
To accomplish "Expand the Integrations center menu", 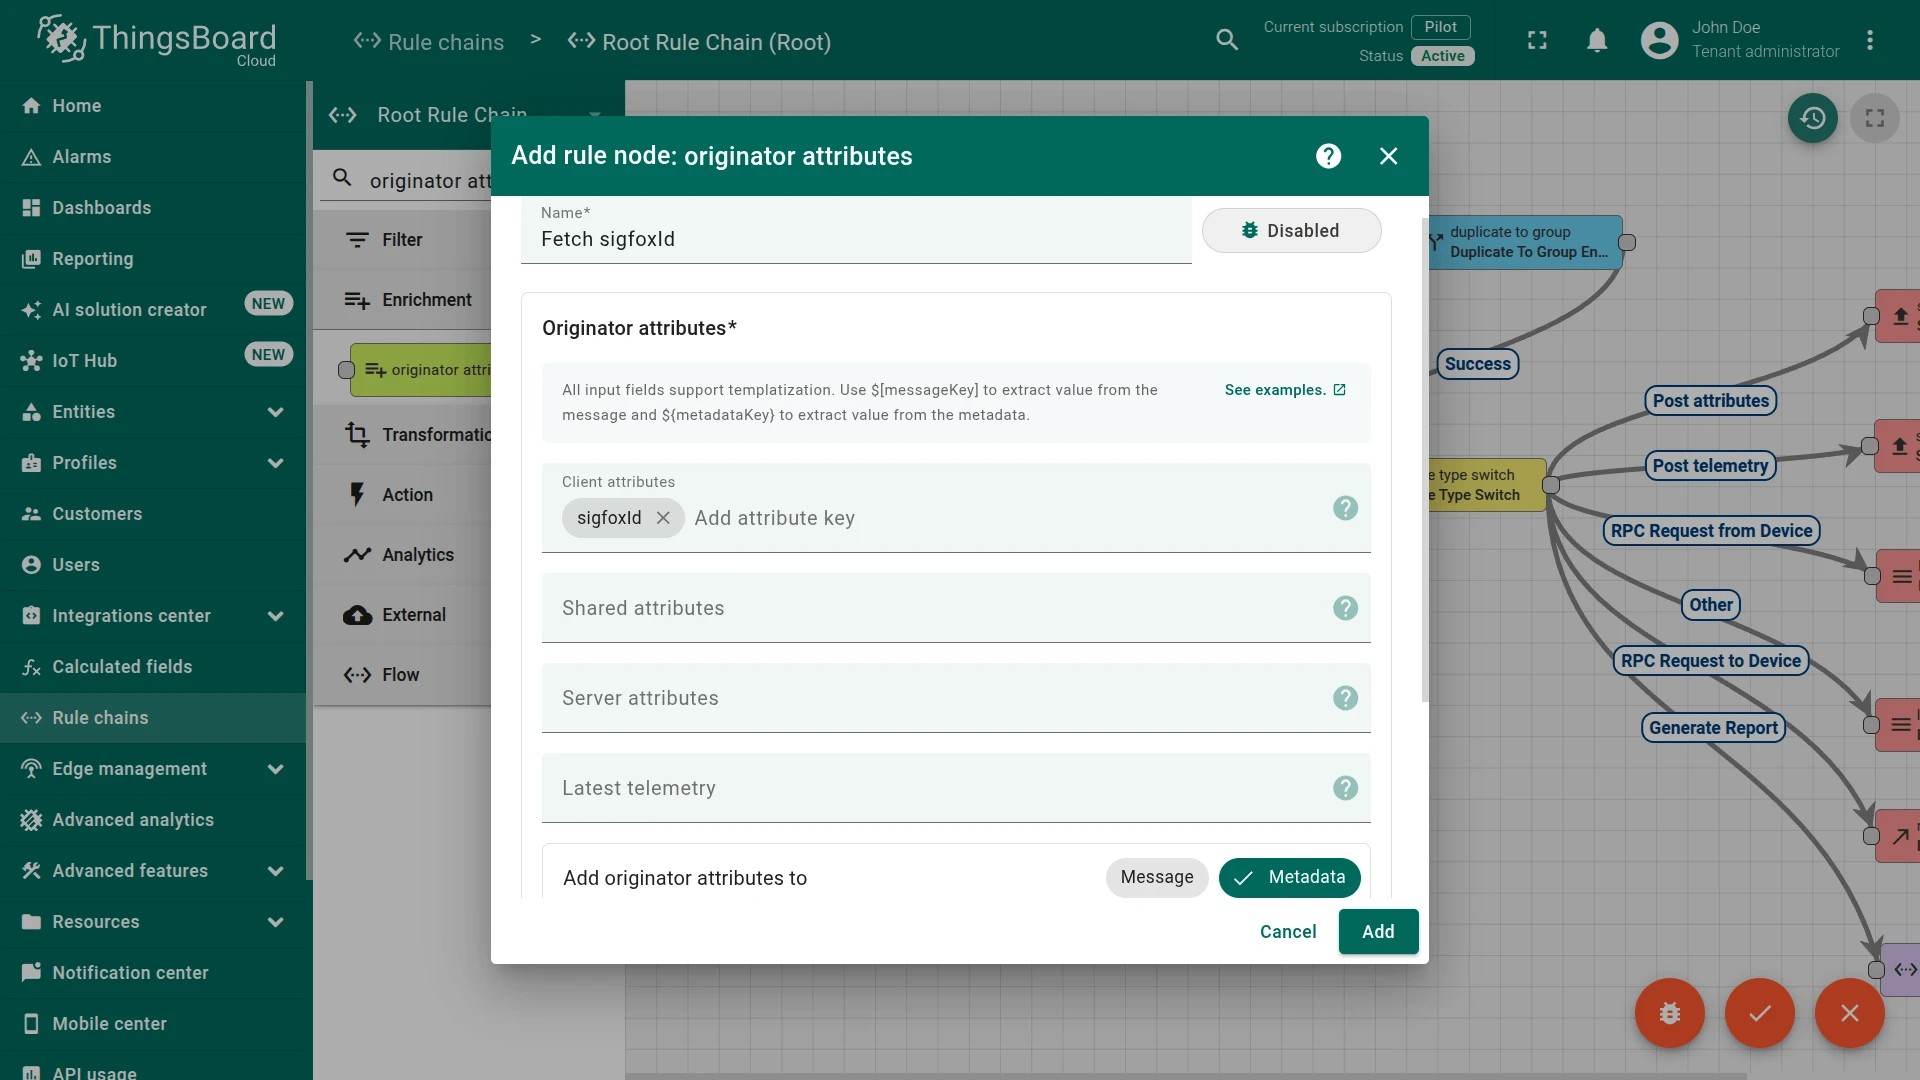I will [153, 616].
